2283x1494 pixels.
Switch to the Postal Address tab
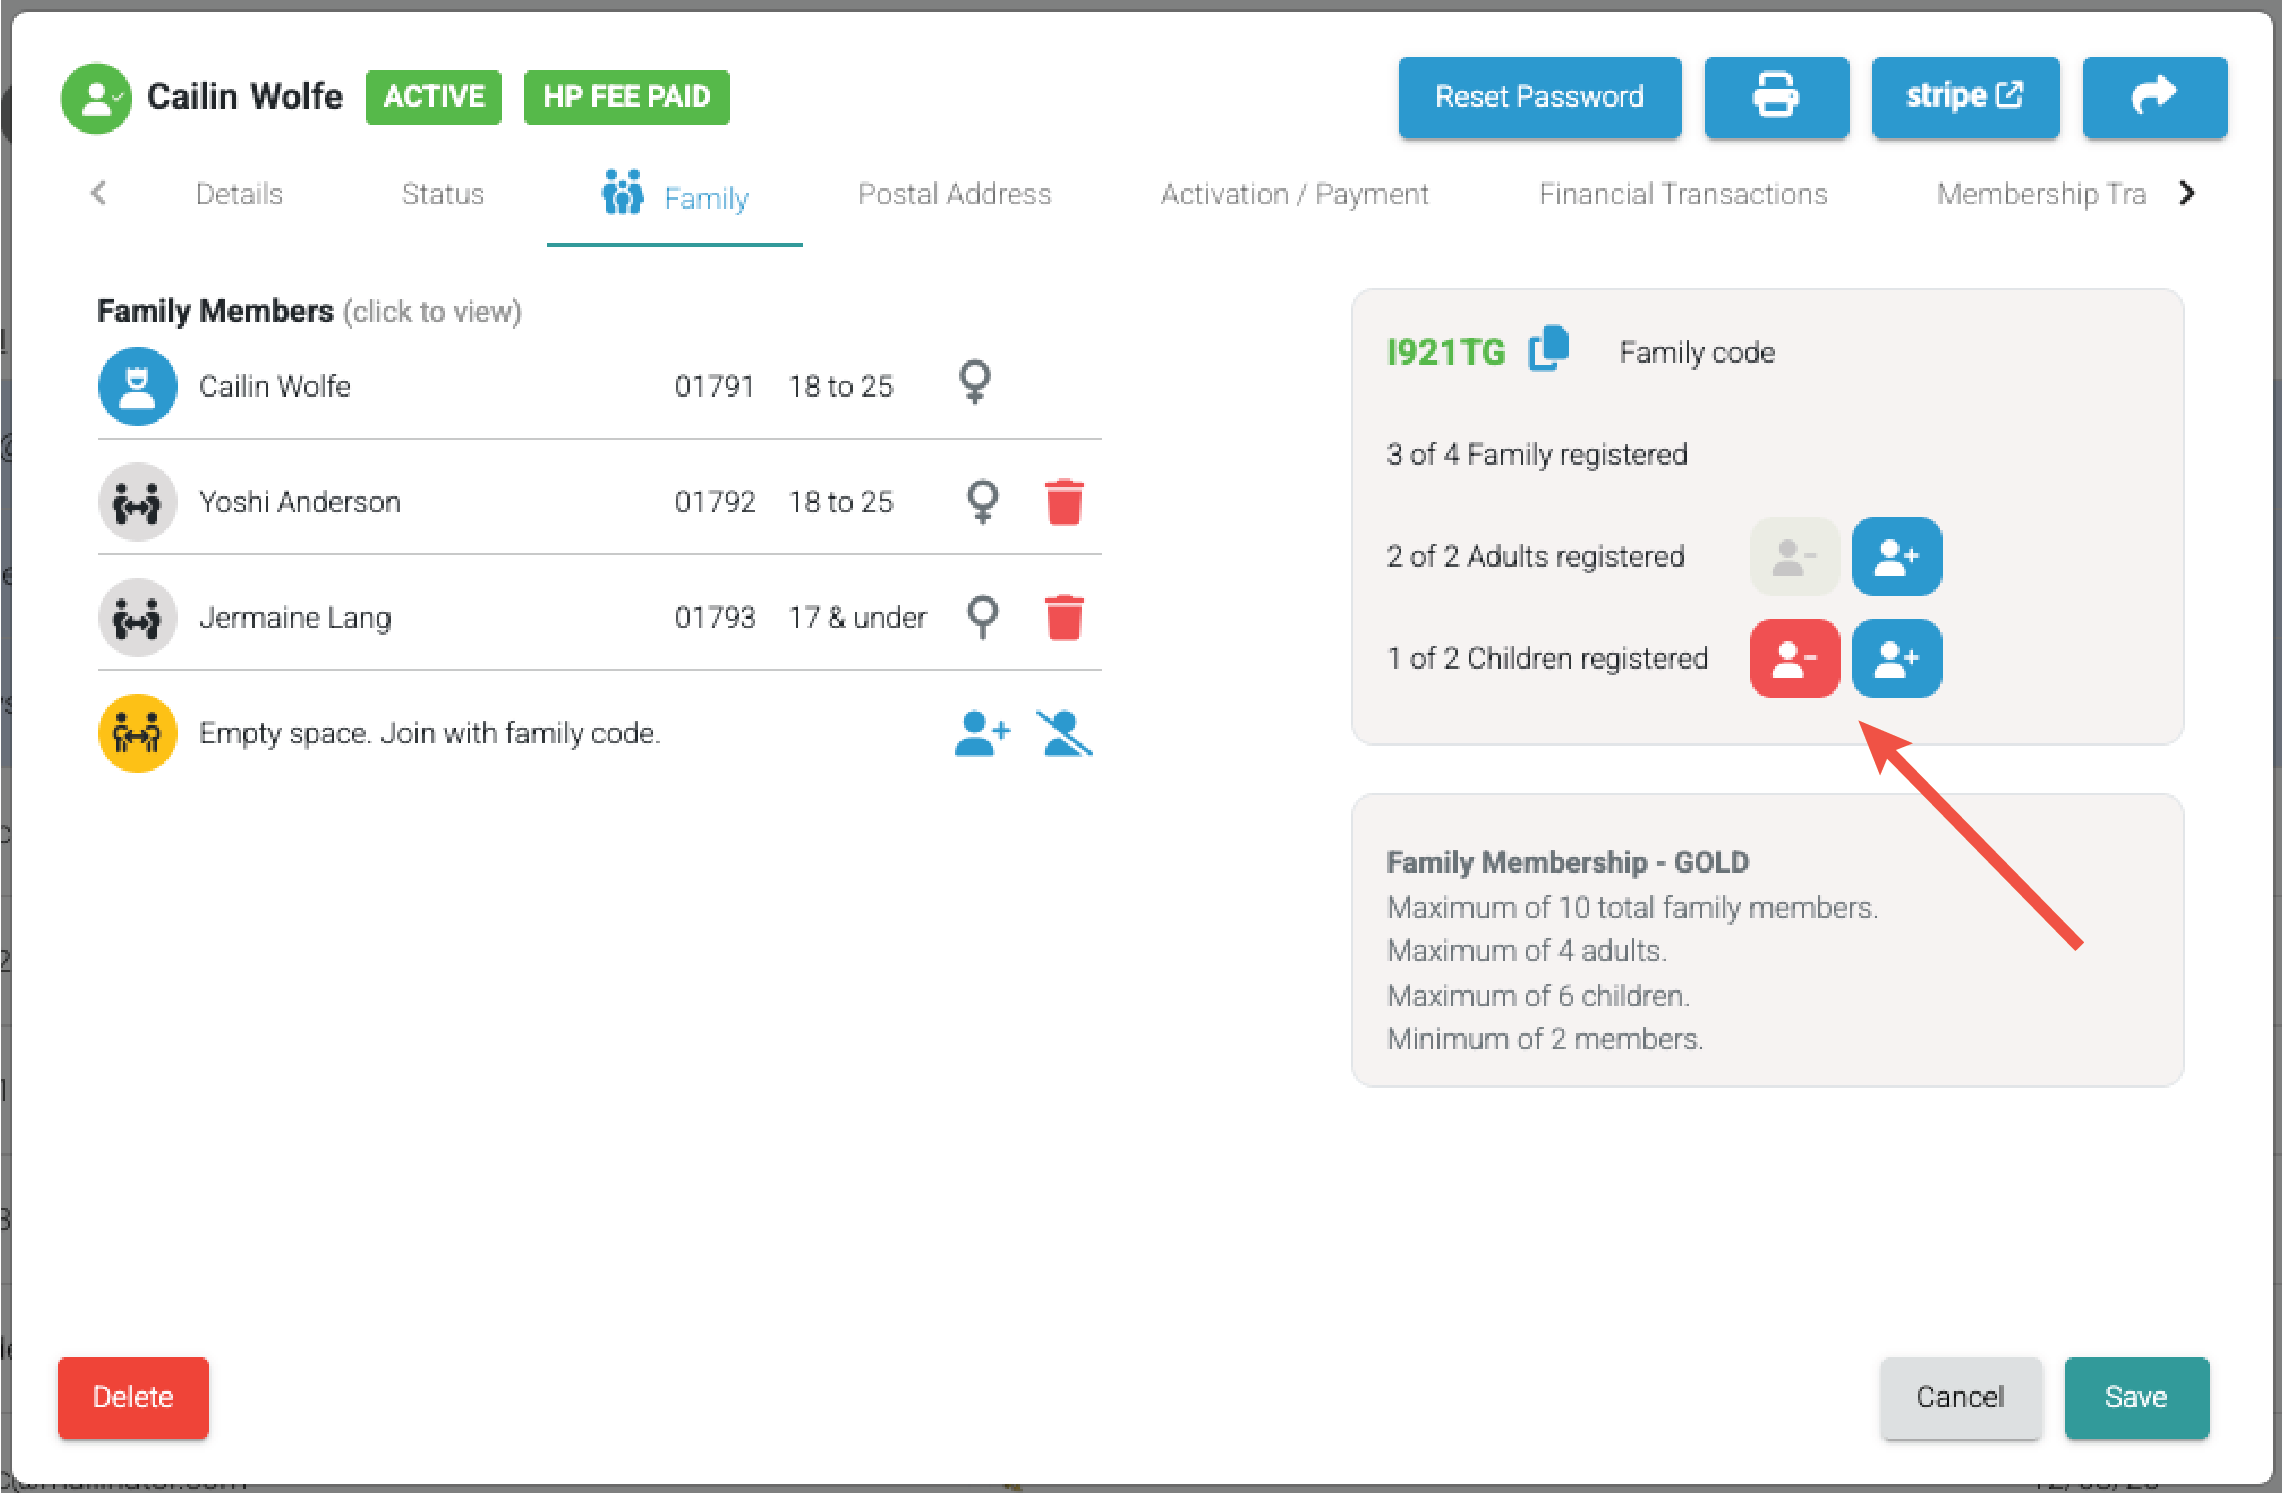pos(954,194)
